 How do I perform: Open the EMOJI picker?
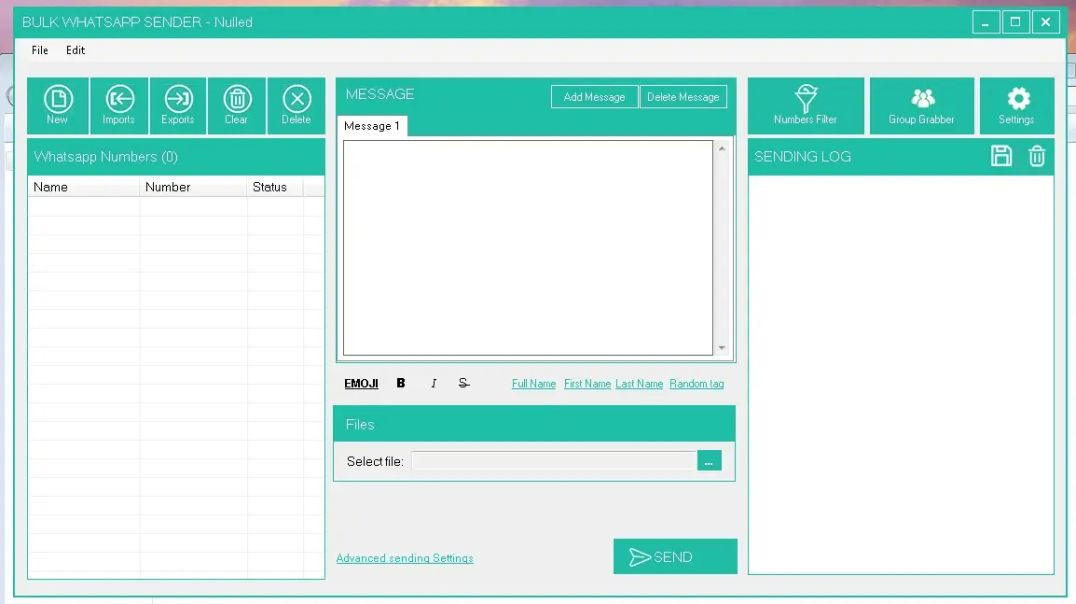[x=359, y=383]
